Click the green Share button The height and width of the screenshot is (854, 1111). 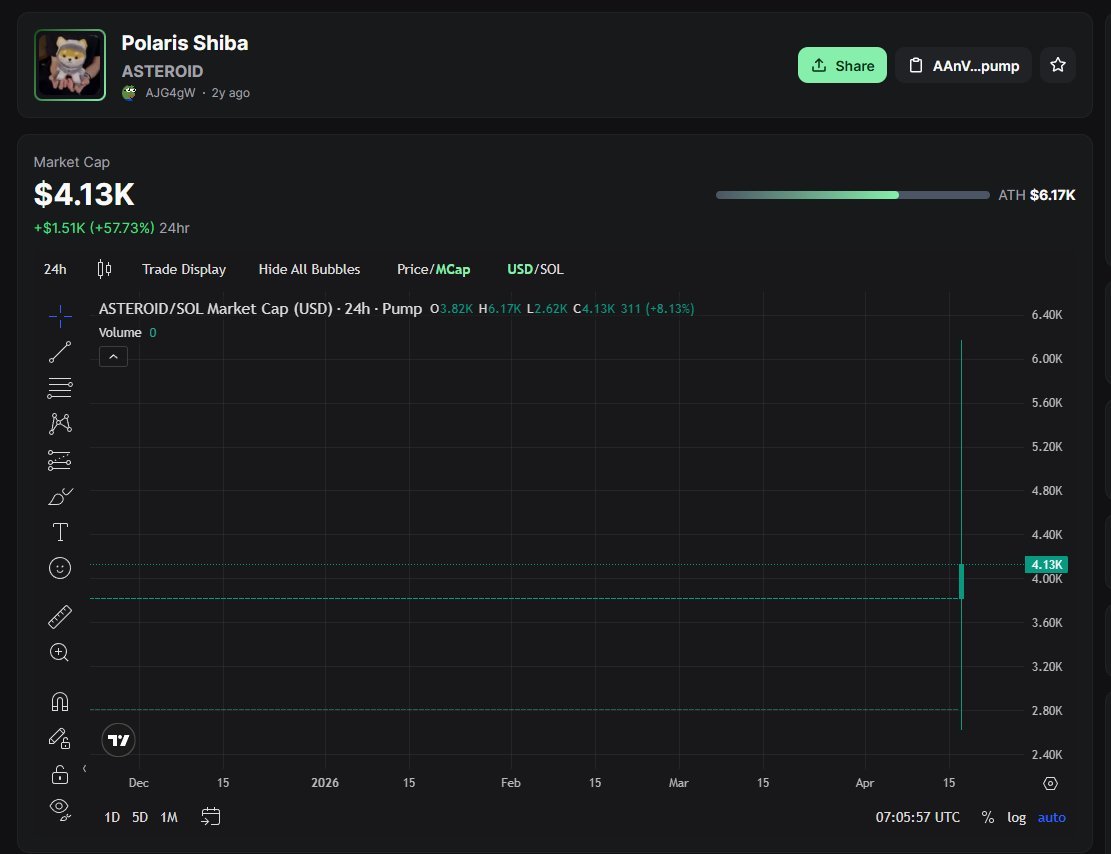click(842, 65)
